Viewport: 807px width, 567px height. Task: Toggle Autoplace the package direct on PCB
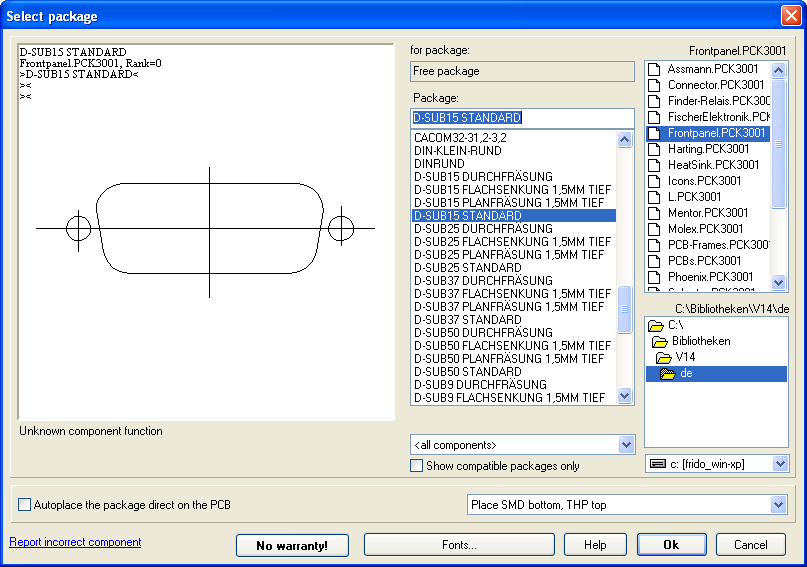(25, 505)
